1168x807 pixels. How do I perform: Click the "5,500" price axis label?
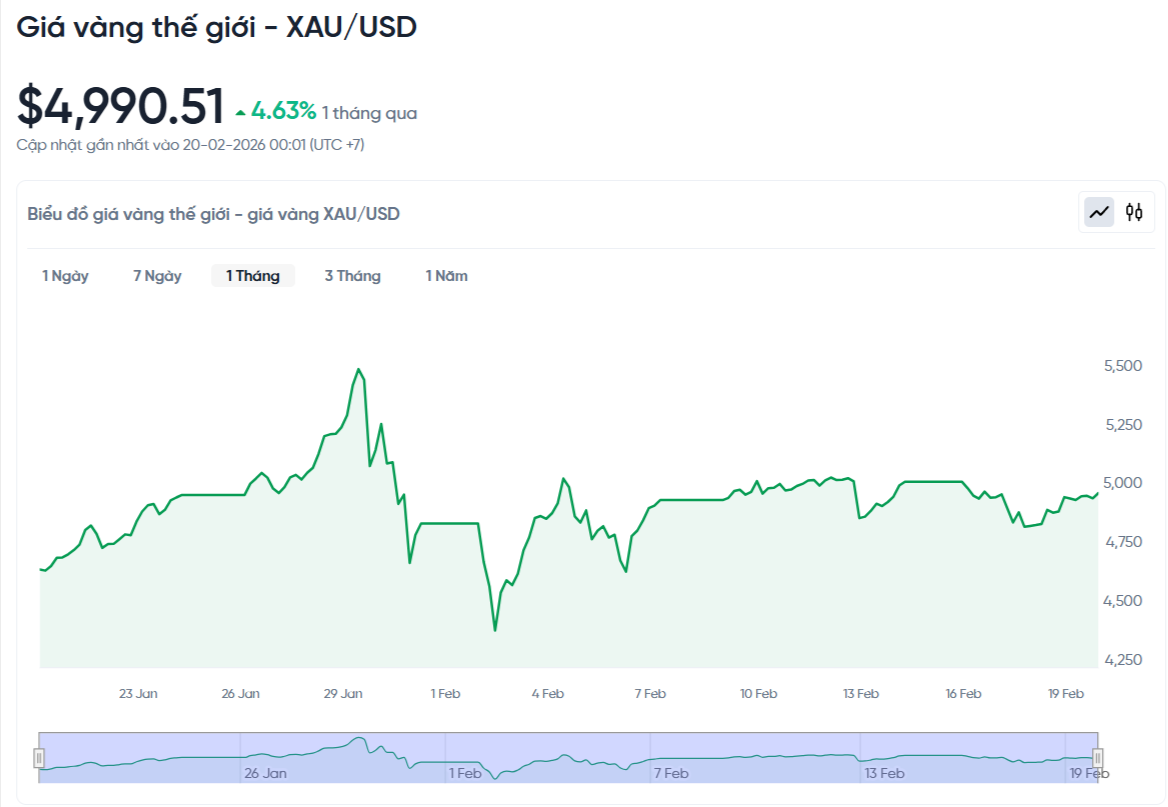click(1122, 365)
